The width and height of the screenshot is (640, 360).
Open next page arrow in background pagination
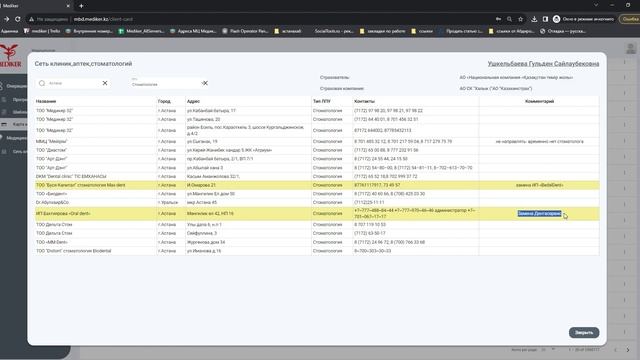[628, 350]
